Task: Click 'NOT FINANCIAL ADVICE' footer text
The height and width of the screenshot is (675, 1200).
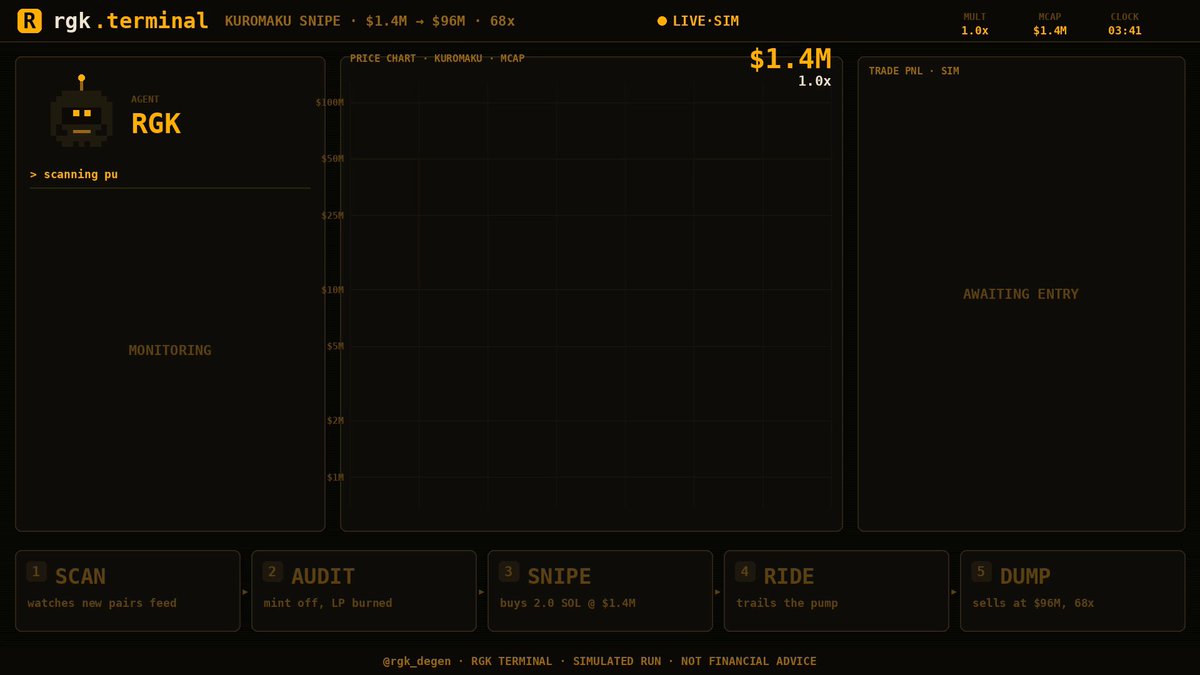Action: click(749, 661)
